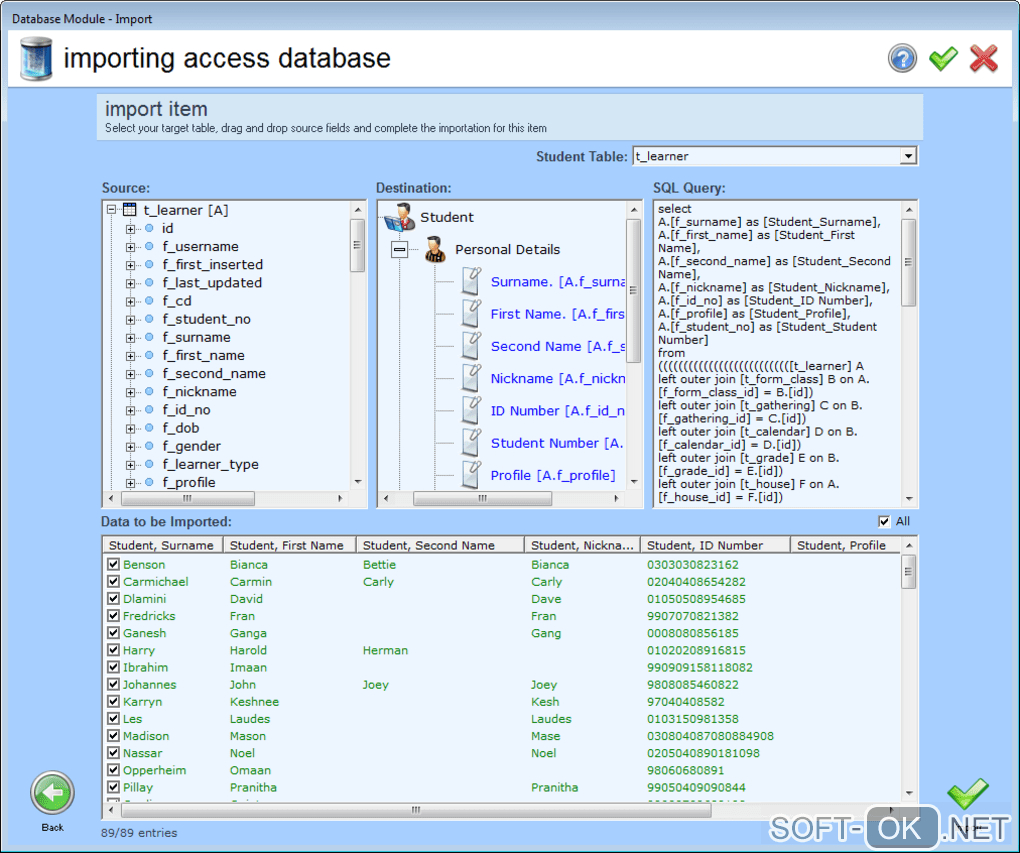Select f_learner_type in Source tree
This screenshot has width=1020, height=853.
[210, 464]
